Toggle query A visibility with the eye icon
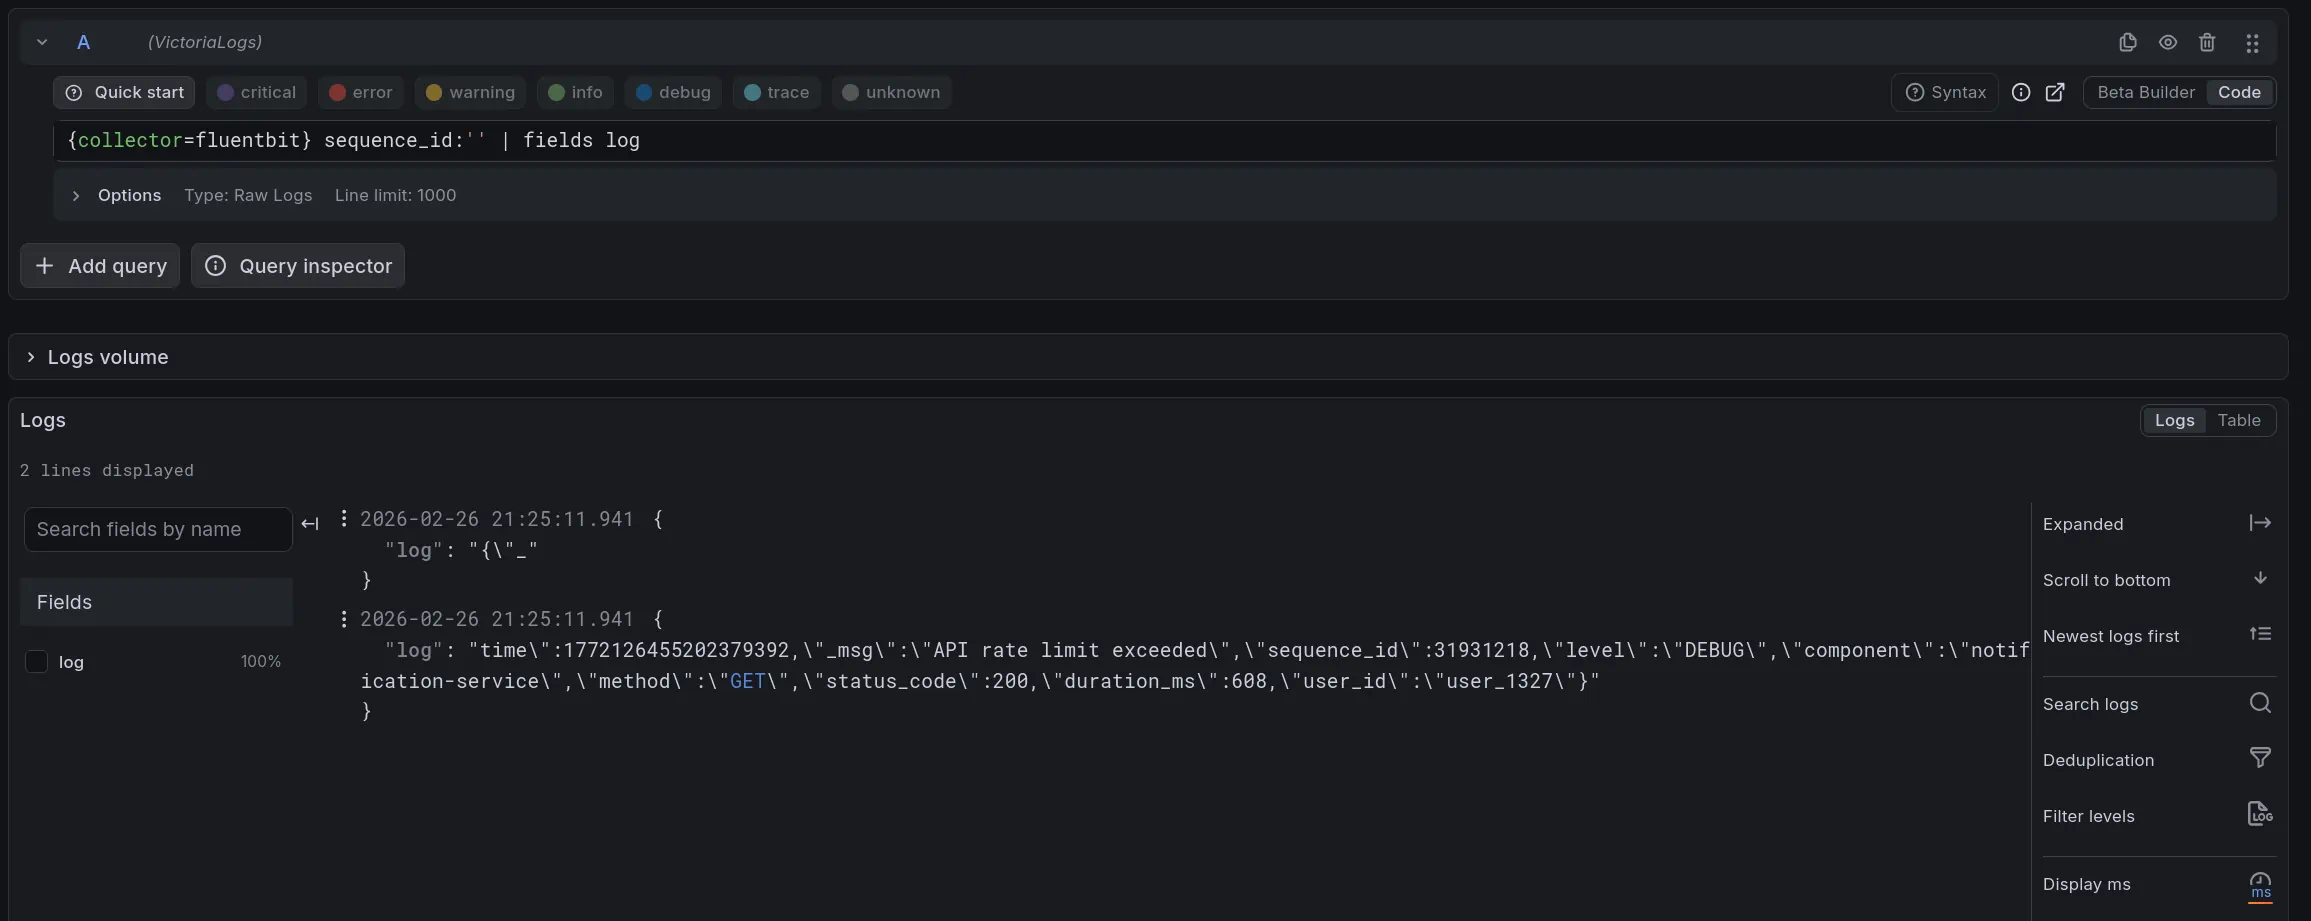Screen dimensions: 2311x921 (2167, 42)
